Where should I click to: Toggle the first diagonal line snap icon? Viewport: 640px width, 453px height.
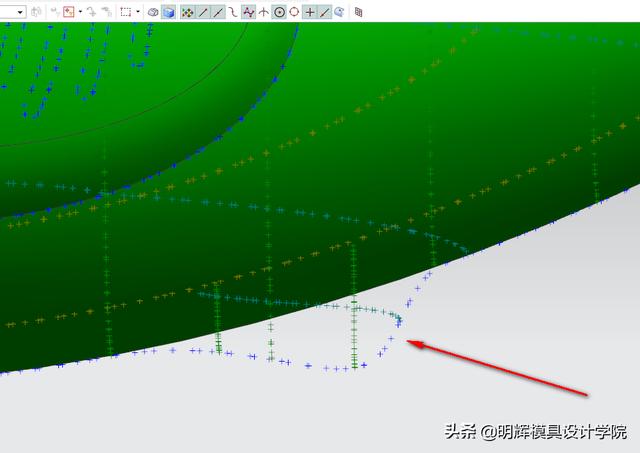pyautogui.click(x=203, y=12)
